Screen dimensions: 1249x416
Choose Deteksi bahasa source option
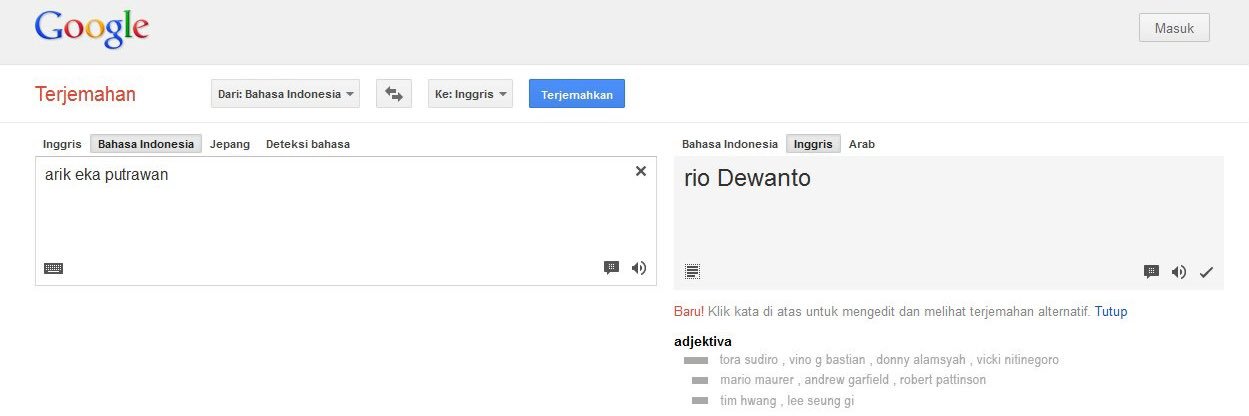pos(308,144)
